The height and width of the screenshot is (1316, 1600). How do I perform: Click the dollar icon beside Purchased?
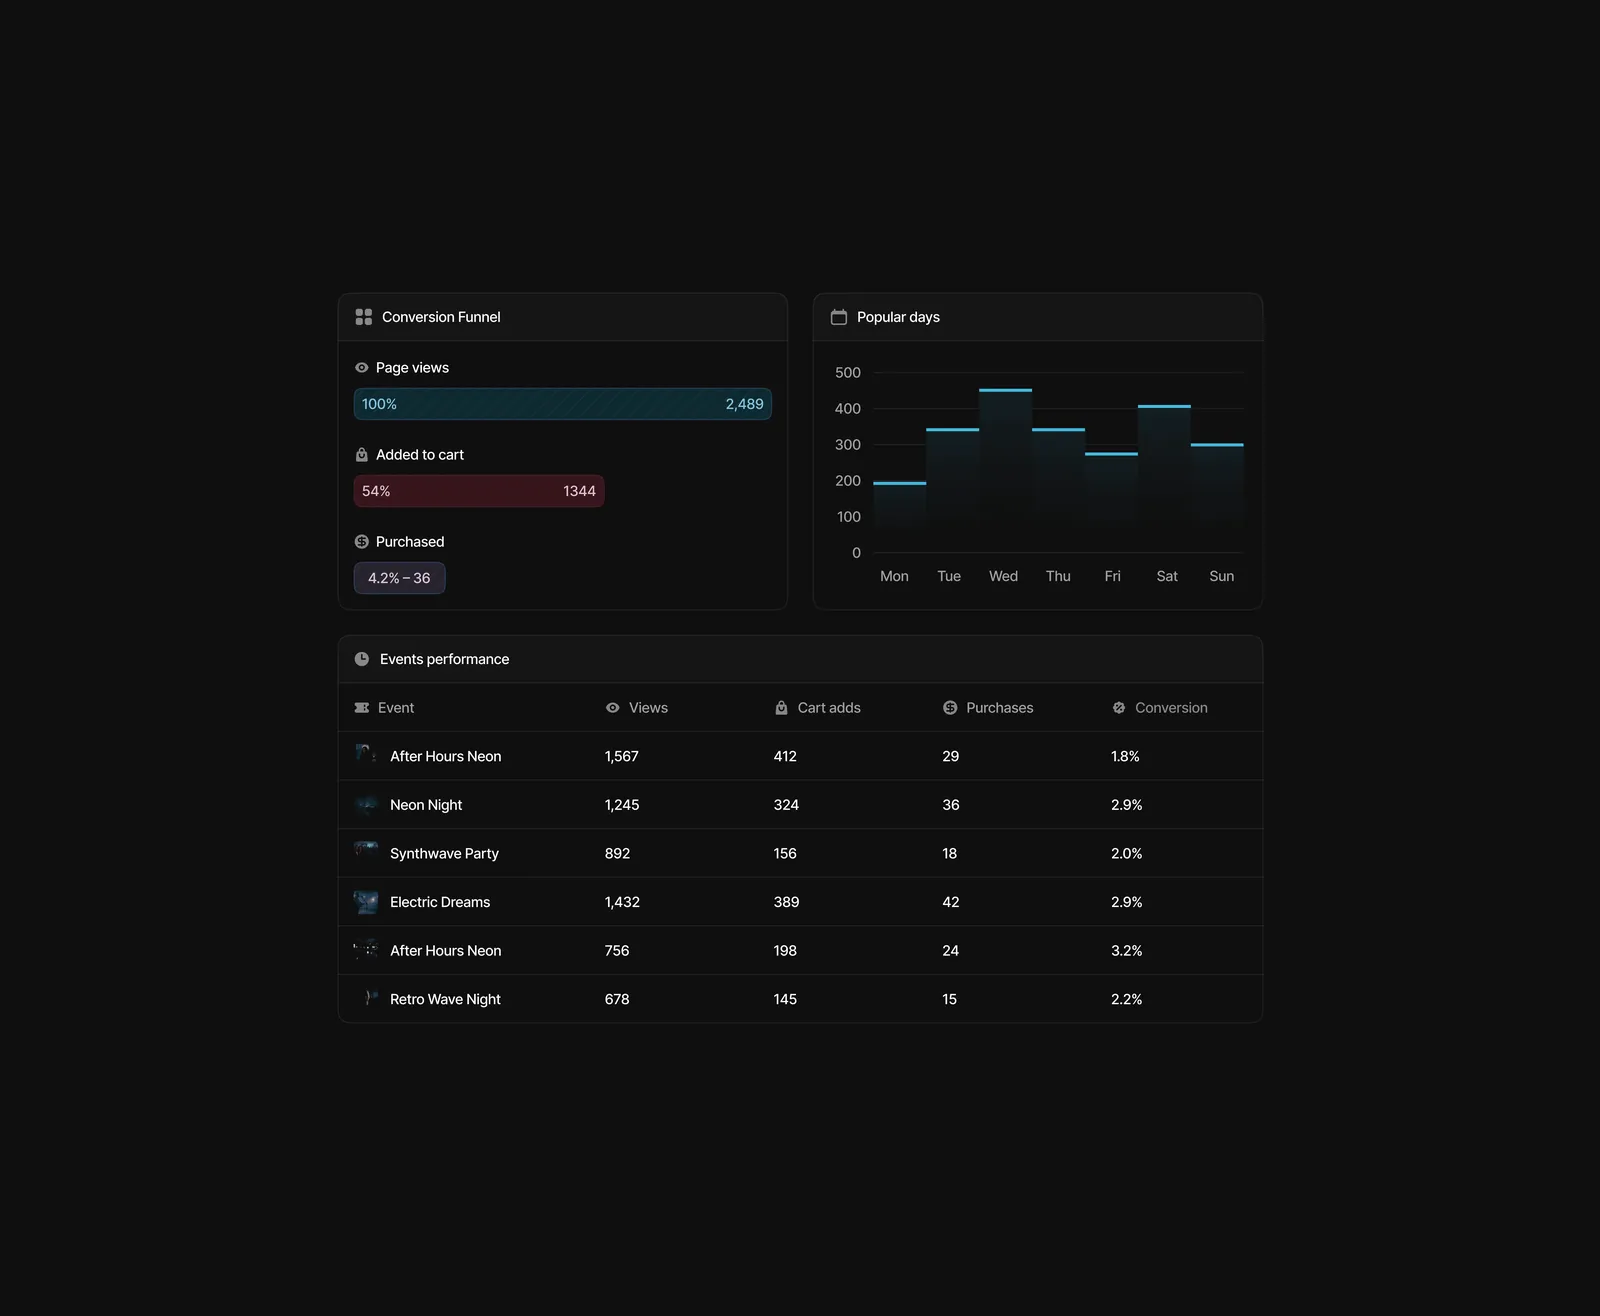362,542
